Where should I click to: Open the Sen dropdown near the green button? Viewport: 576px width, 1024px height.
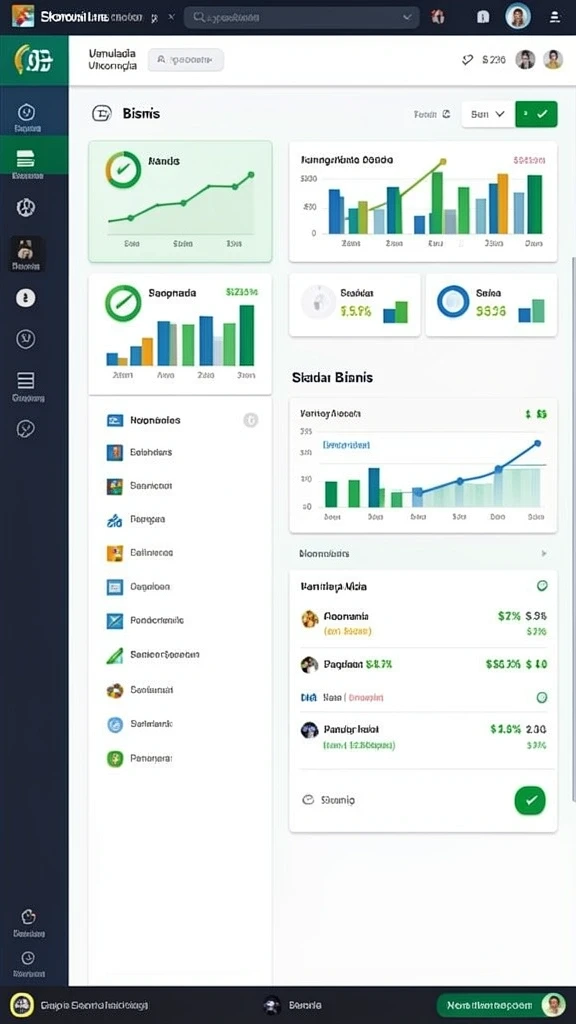pyautogui.click(x=487, y=114)
